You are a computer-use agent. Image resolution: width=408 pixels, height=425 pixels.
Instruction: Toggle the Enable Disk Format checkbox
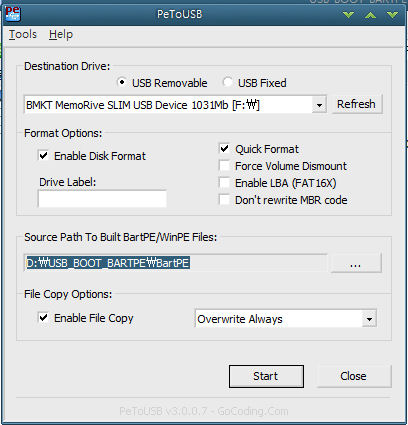[44, 156]
